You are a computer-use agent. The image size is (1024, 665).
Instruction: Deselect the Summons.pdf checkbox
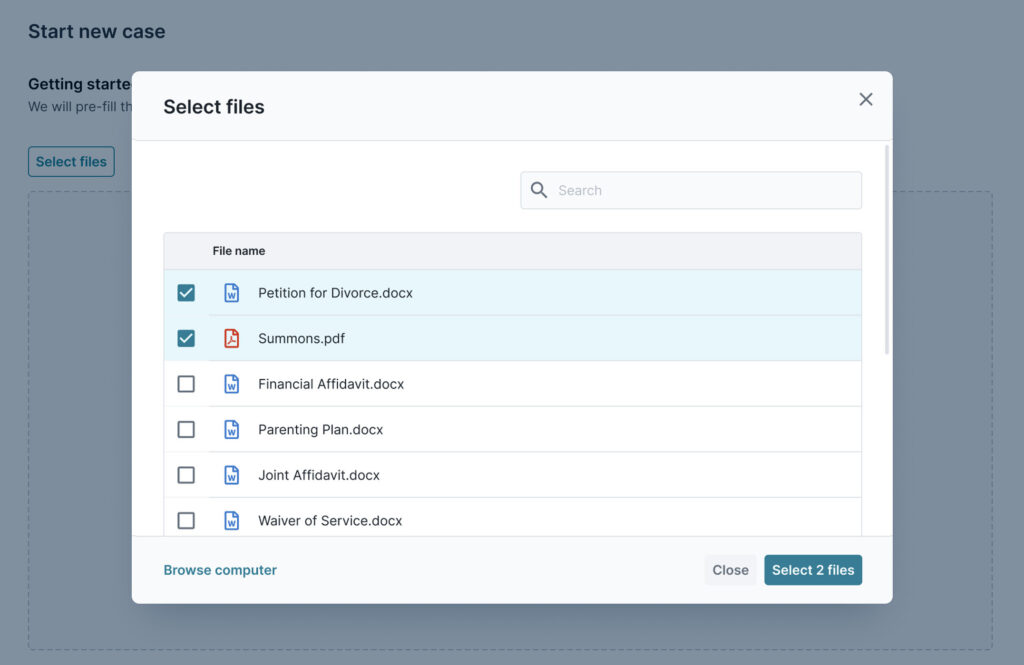[x=186, y=338]
